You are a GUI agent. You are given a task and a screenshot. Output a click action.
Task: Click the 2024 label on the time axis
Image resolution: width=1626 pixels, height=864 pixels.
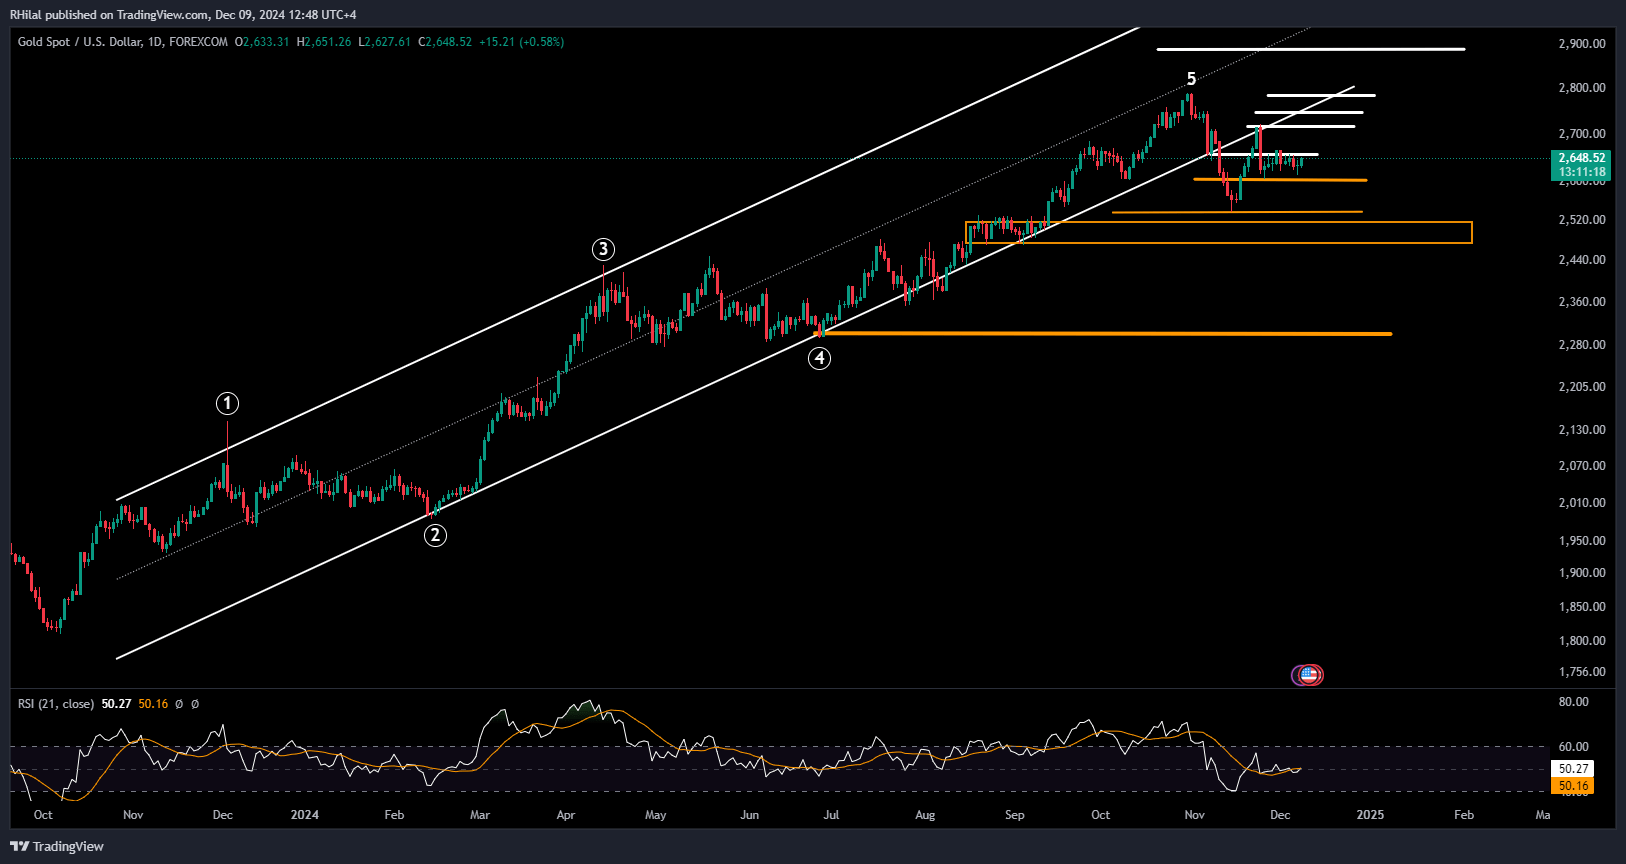[x=305, y=815]
